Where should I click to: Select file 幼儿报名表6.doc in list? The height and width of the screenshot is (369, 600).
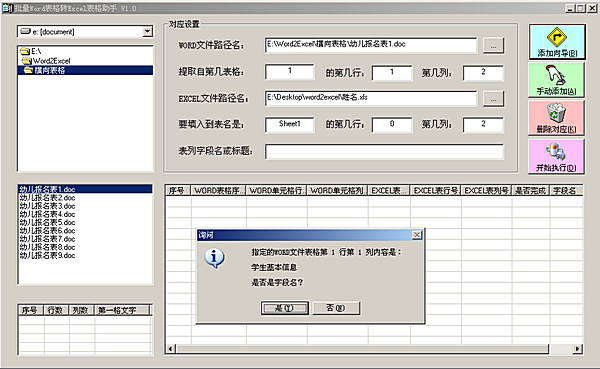[x=47, y=230]
